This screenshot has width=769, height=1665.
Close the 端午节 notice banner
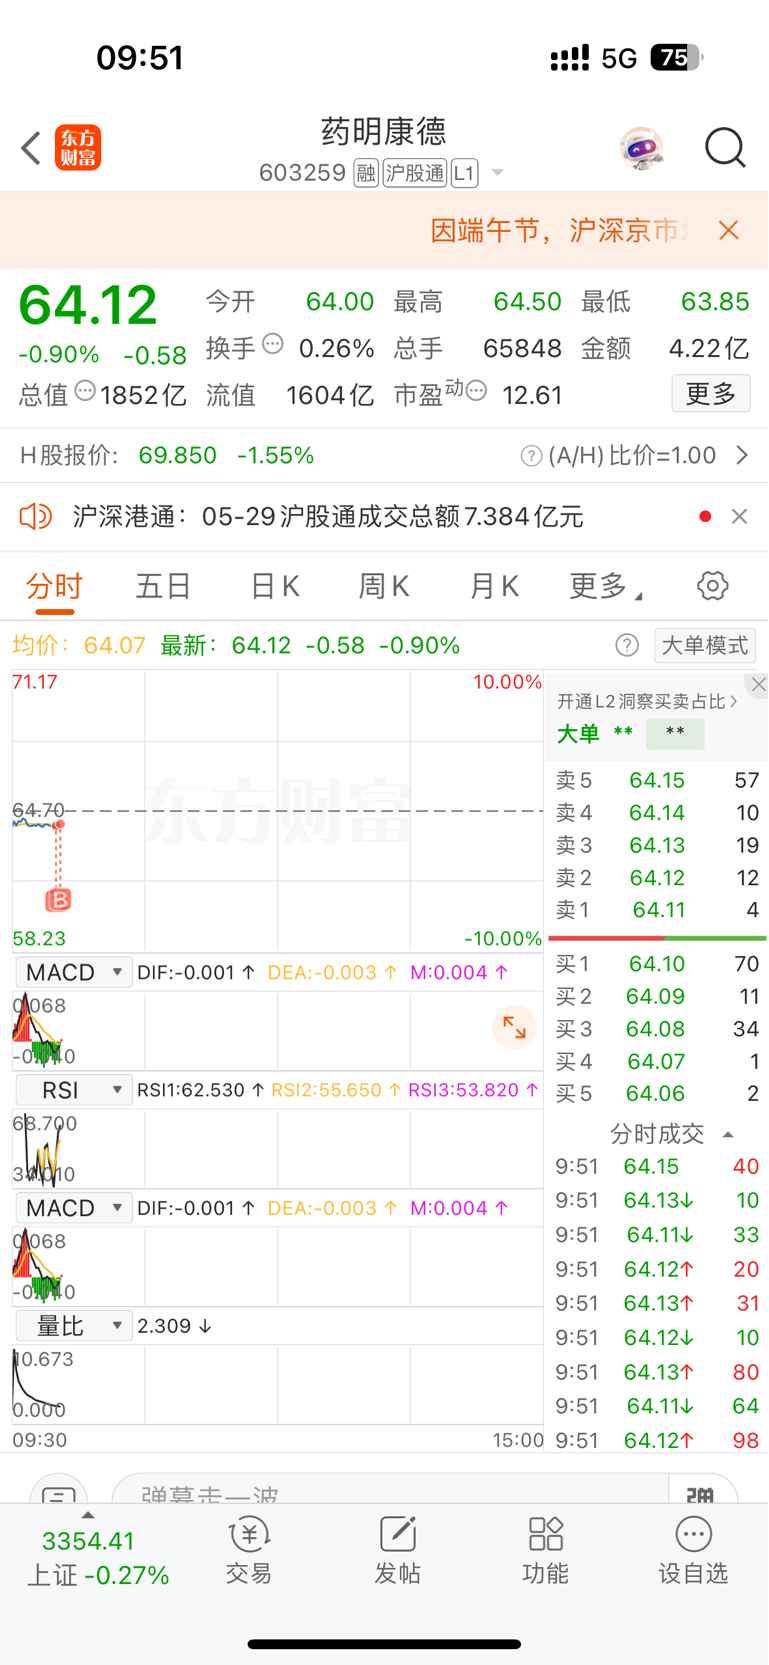[729, 231]
